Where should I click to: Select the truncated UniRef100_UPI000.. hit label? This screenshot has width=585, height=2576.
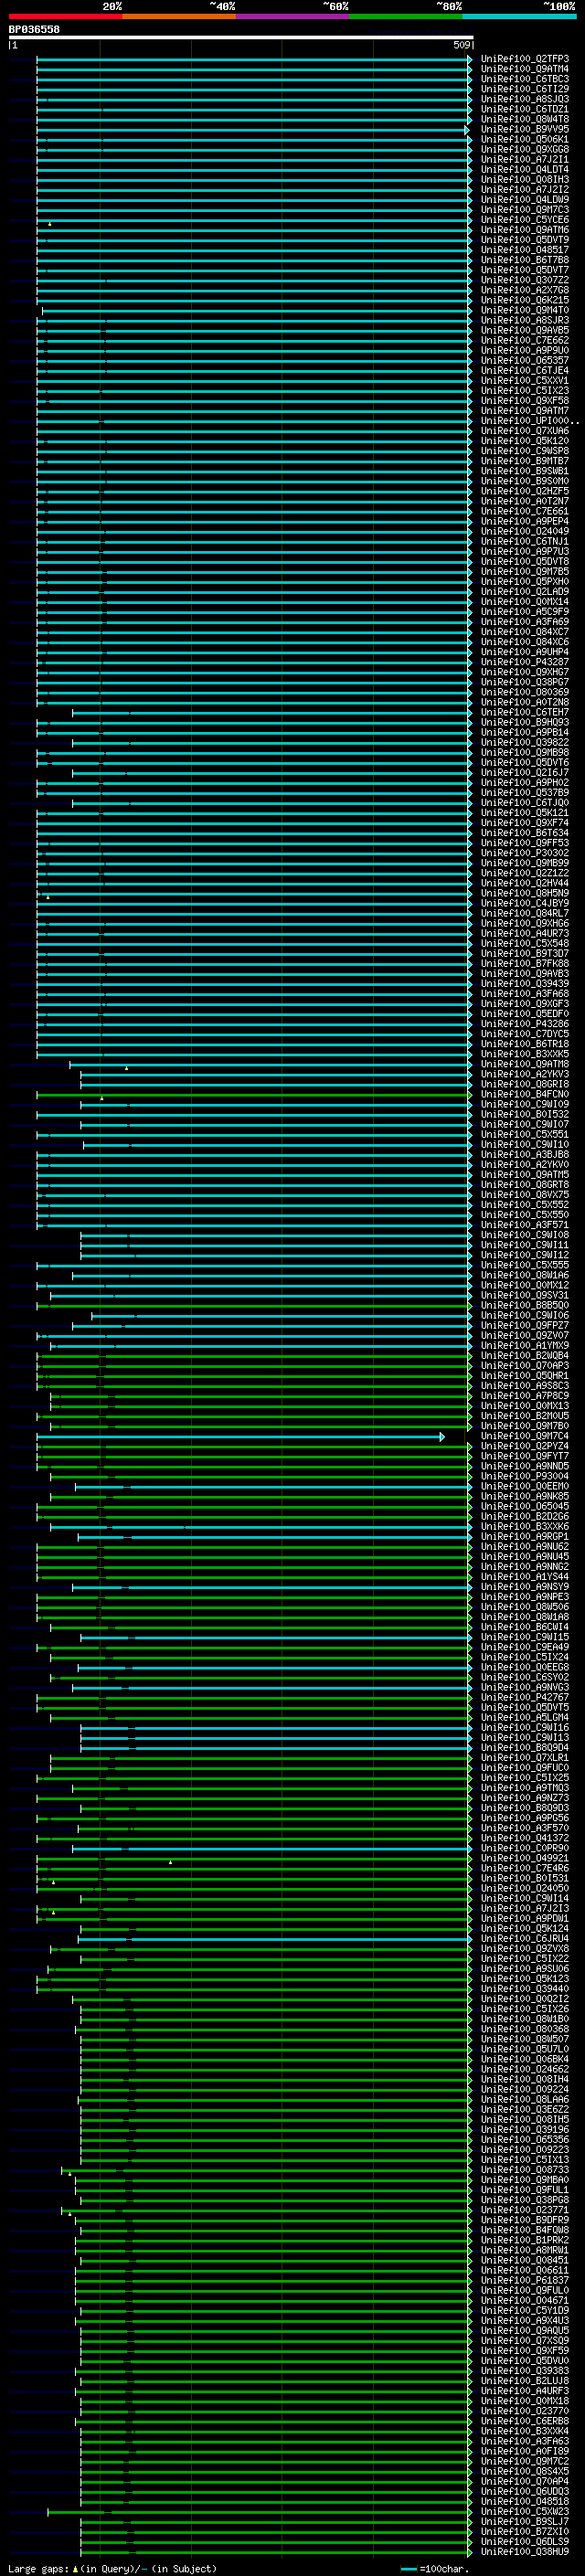tap(529, 421)
